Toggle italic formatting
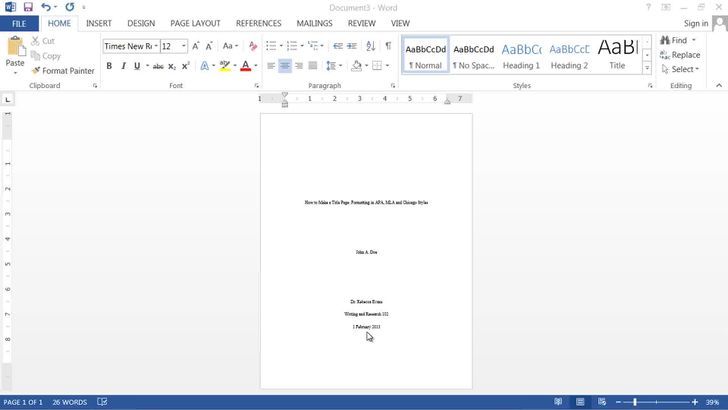This screenshot has height=410, width=728. 123,66
